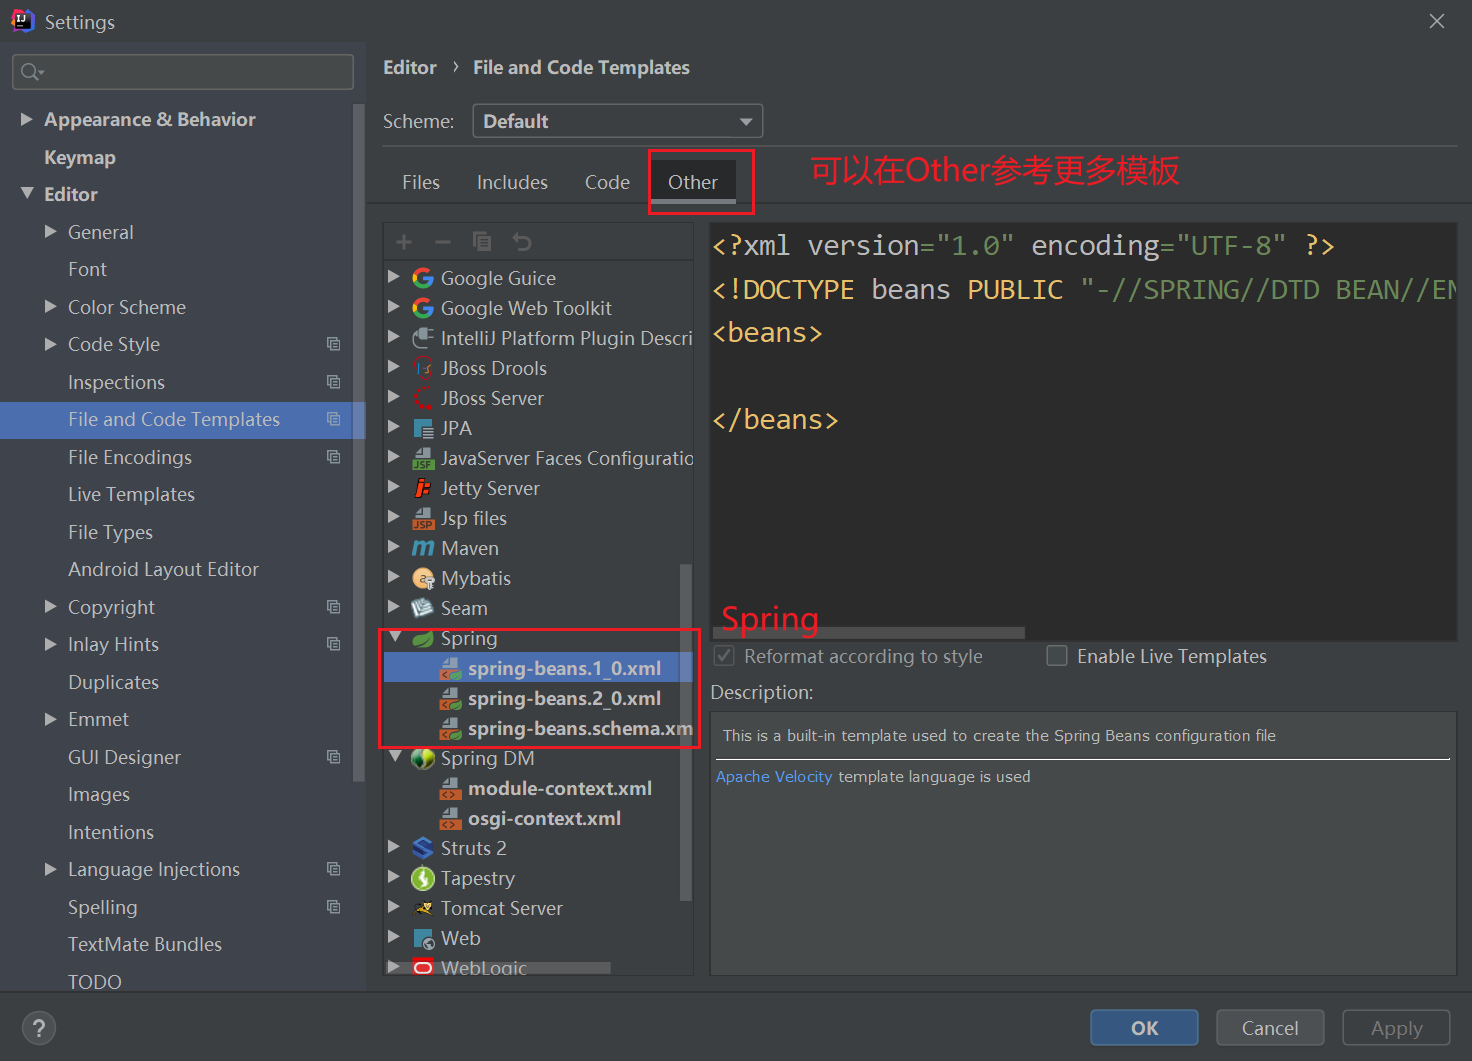Image resolution: width=1472 pixels, height=1061 pixels.
Task: Click the add template plus icon
Action: [x=404, y=242]
